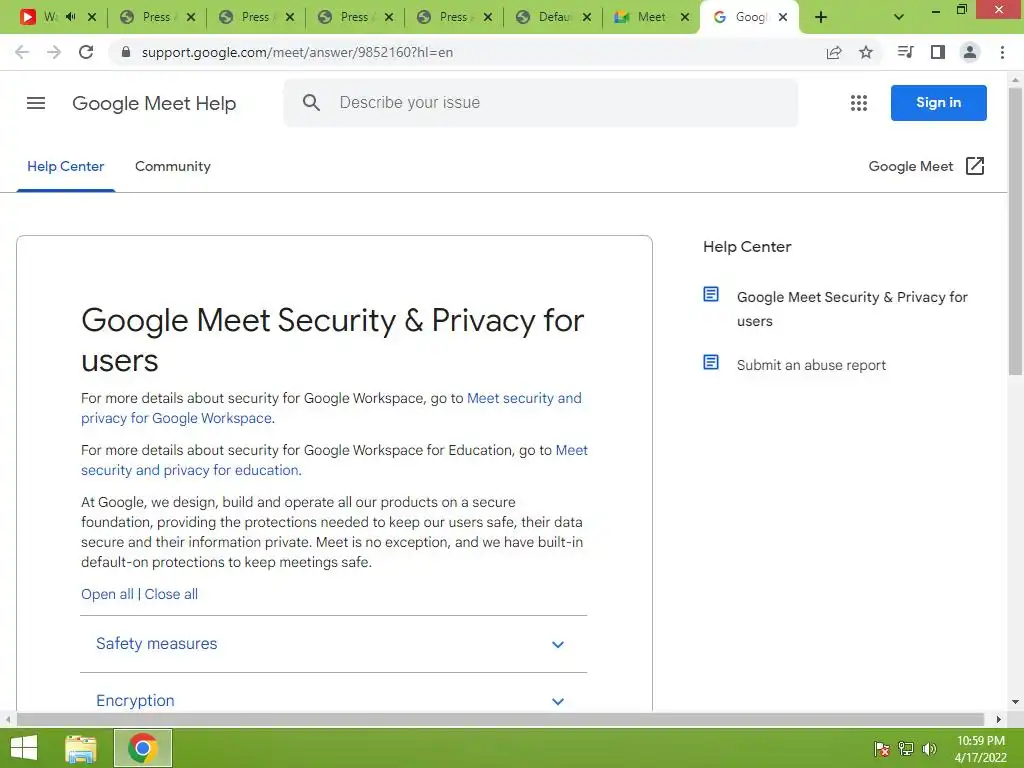Viewport: 1024px width, 768px height.
Task: Open File Explorer from taskbar
Action: (81, 748)
